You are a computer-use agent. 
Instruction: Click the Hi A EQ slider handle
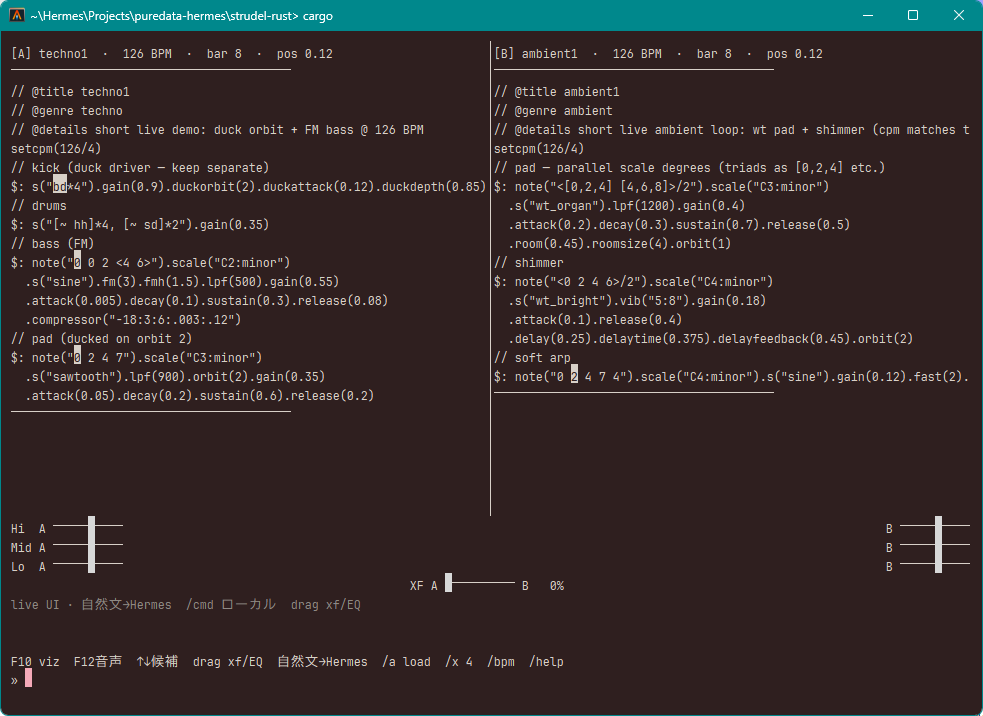92,525
